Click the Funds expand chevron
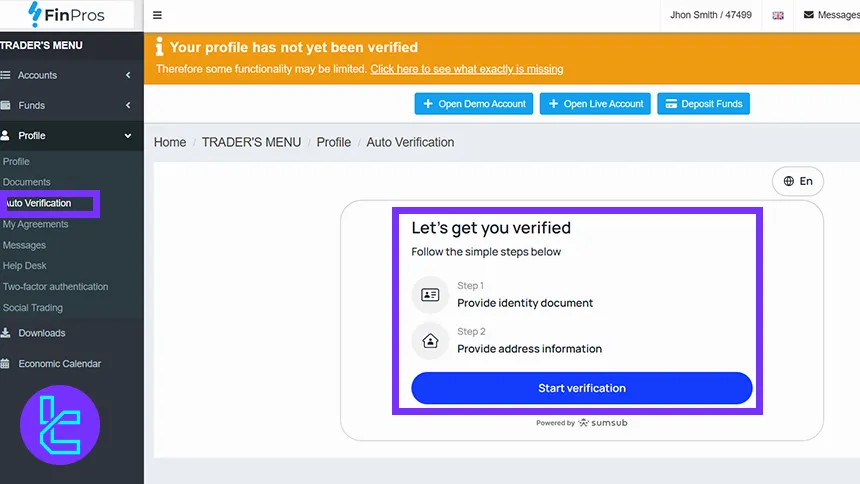 pos(128,105)
